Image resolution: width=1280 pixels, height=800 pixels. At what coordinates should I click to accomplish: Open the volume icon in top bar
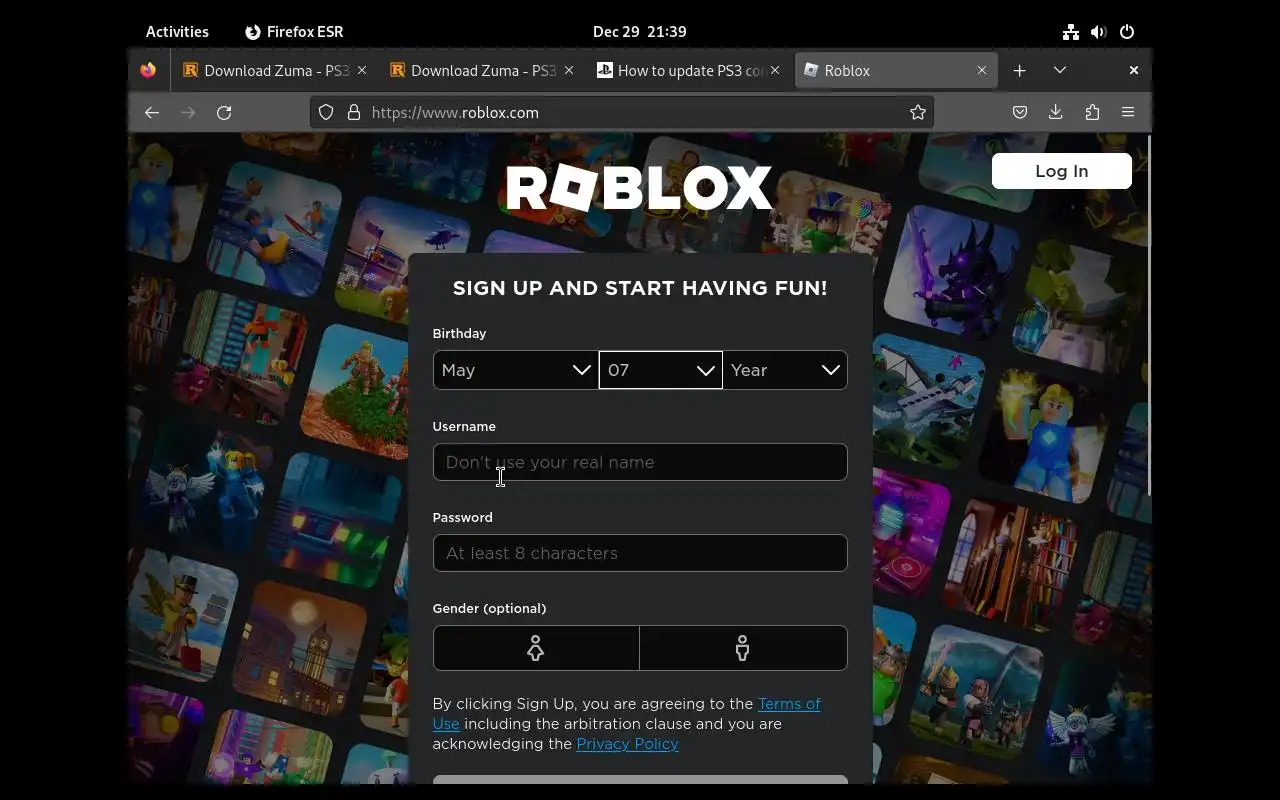(x=1099, y=32)
